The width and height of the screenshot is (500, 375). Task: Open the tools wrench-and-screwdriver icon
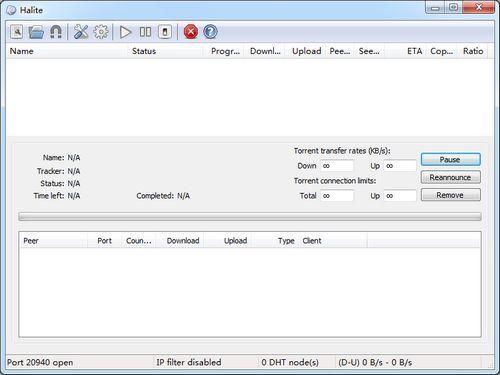[81, 32]
